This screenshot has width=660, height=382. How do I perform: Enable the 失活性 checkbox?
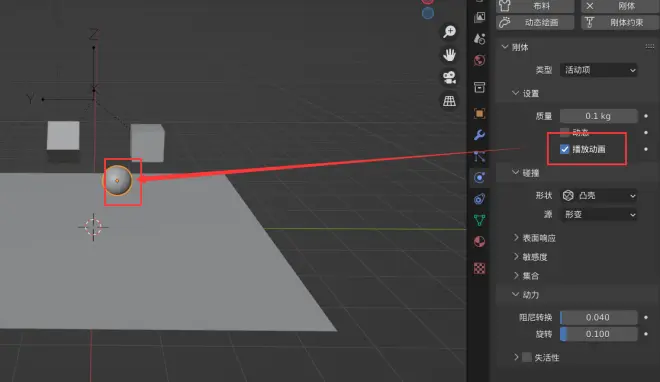[x=527, y=357]
